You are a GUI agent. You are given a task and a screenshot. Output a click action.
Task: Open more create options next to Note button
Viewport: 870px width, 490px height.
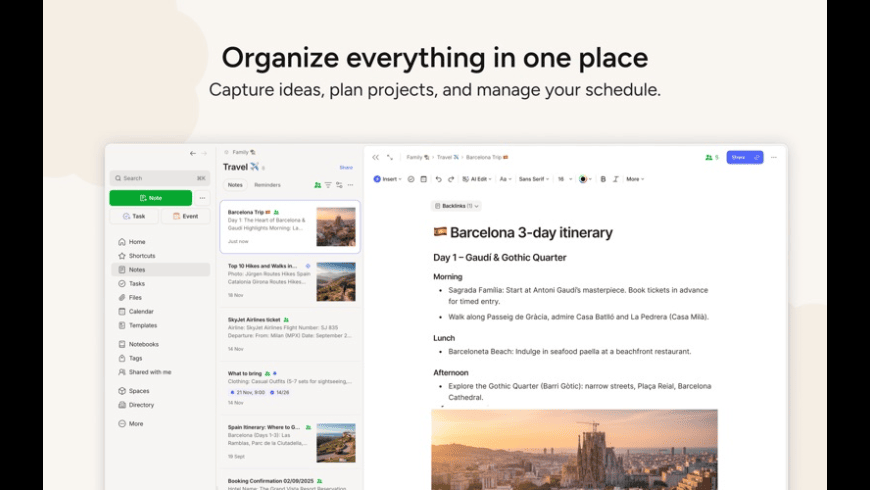point(202,198)
